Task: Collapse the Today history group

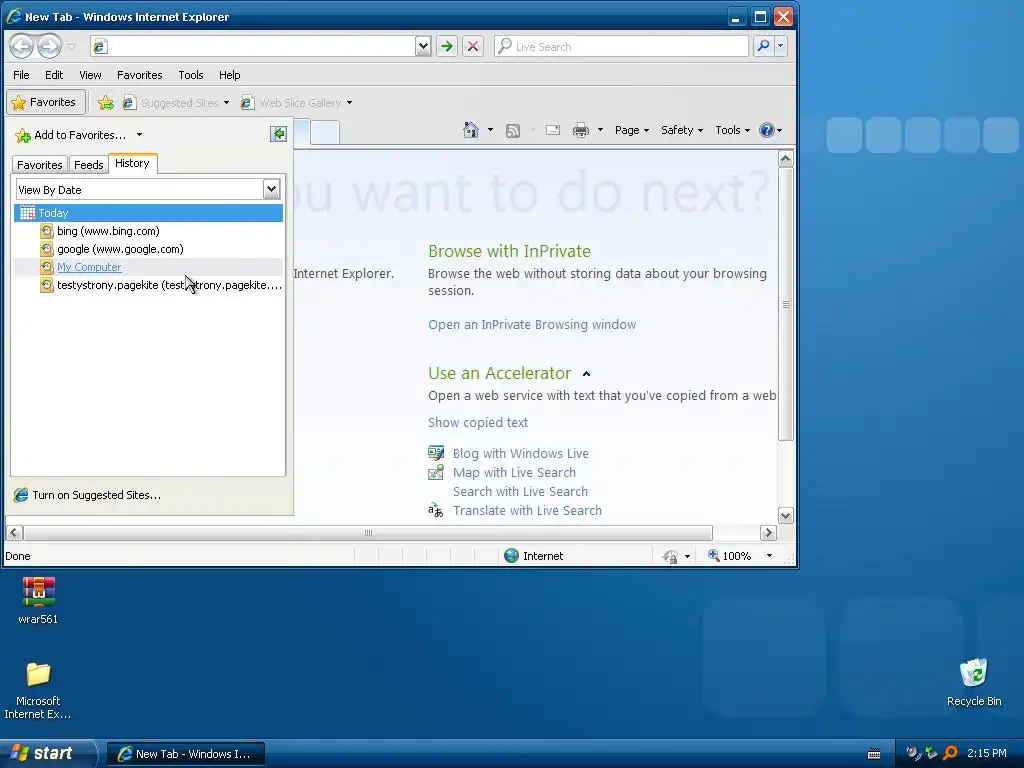Action: click(148, 213)
